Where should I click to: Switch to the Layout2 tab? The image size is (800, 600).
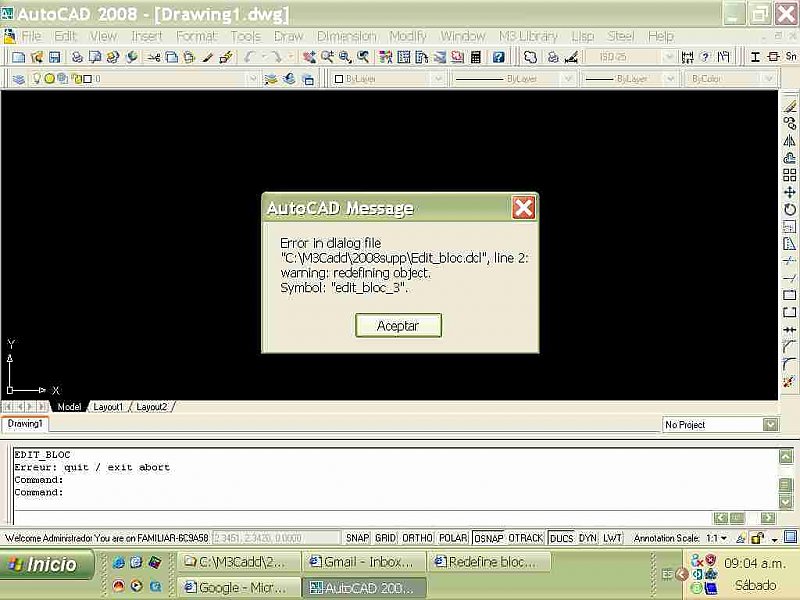(152, 407)
